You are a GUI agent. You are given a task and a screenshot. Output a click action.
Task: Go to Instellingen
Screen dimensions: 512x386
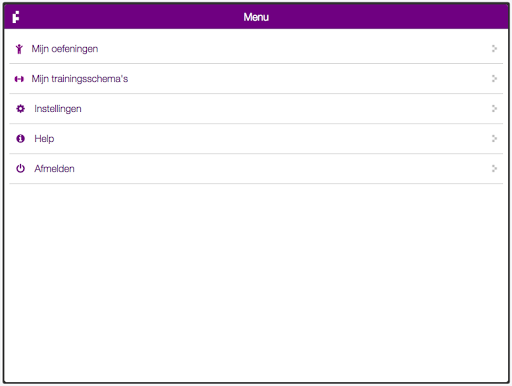point(58,109)
